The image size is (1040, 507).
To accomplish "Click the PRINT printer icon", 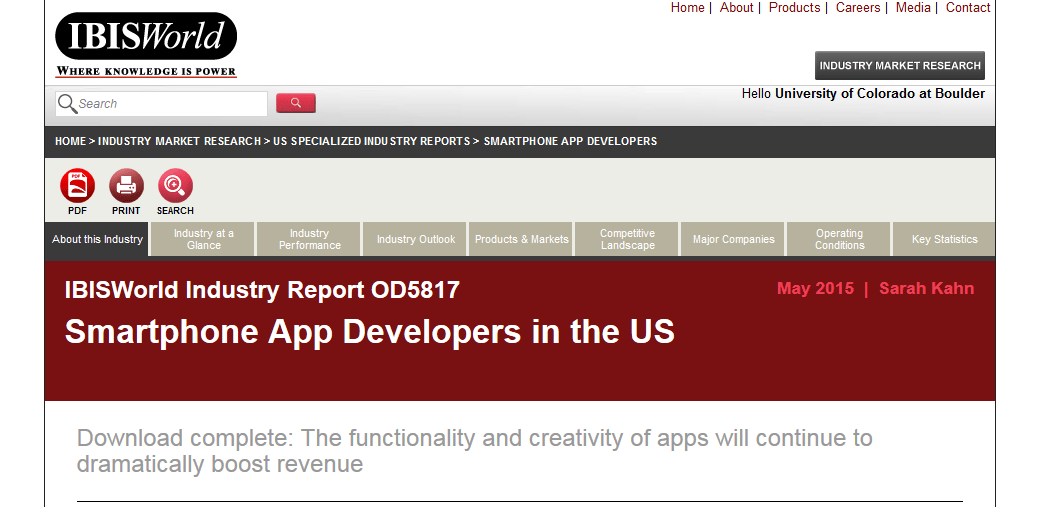I will click(x=126, y=186).
